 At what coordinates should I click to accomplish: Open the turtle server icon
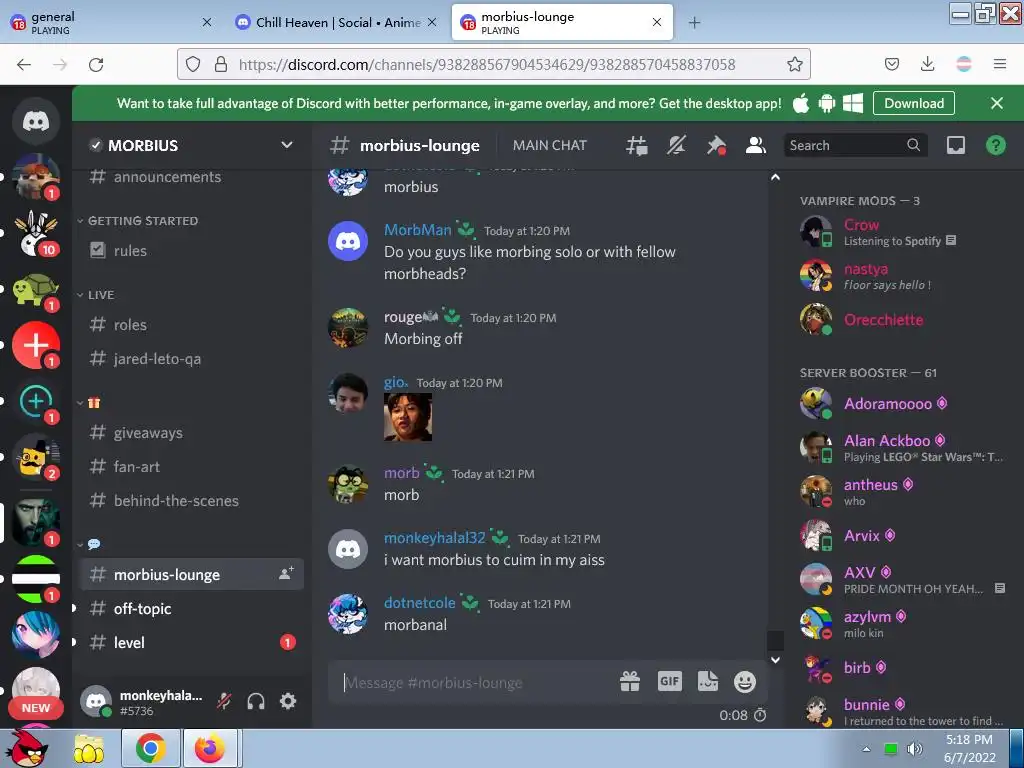point(36,289)
